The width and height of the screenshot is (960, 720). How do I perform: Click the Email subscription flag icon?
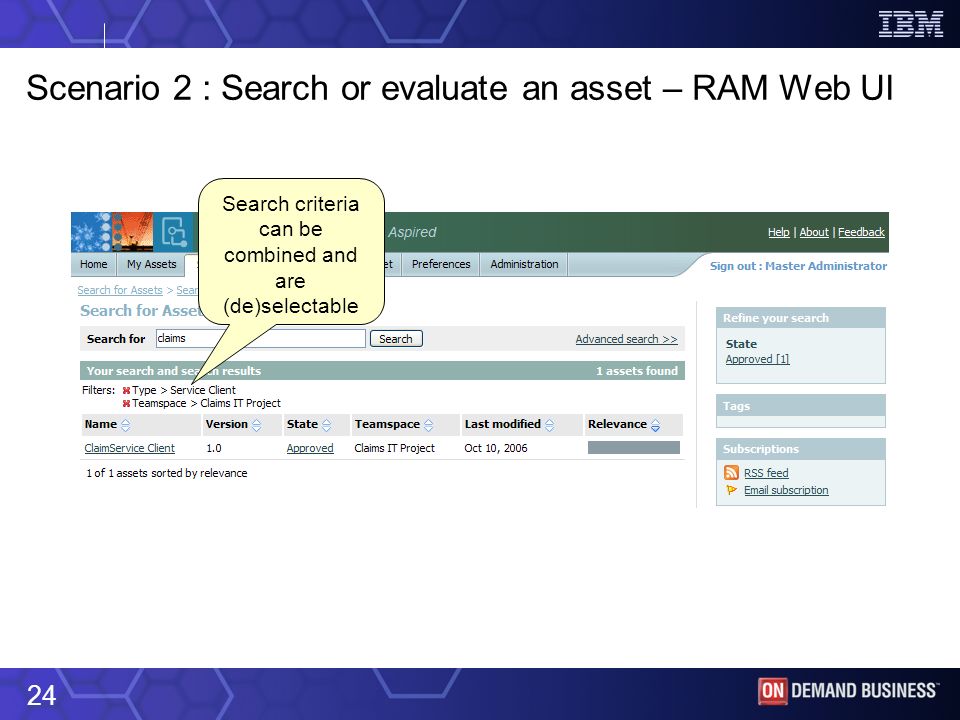[731, 490]
